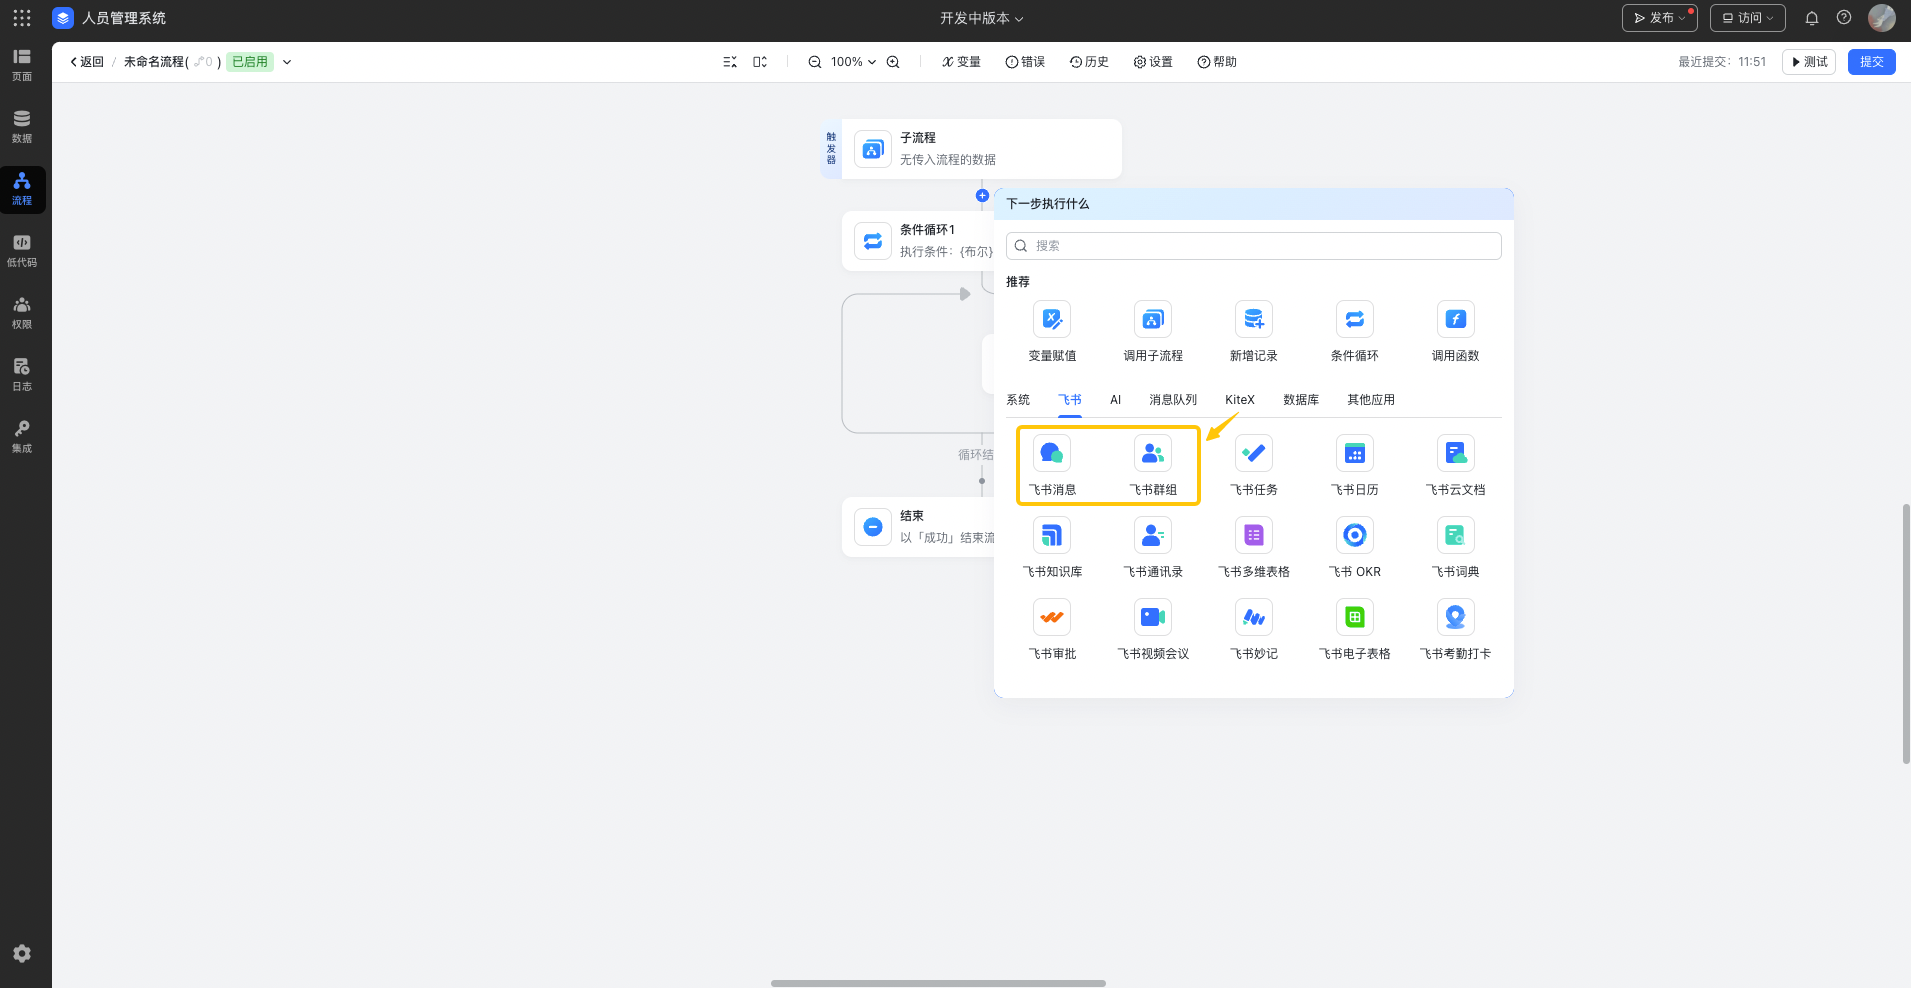Open the 集成 section in the sidebar
Image resolution: width=1911 pixels, height=988 pixels.
(x=22, y=437)
